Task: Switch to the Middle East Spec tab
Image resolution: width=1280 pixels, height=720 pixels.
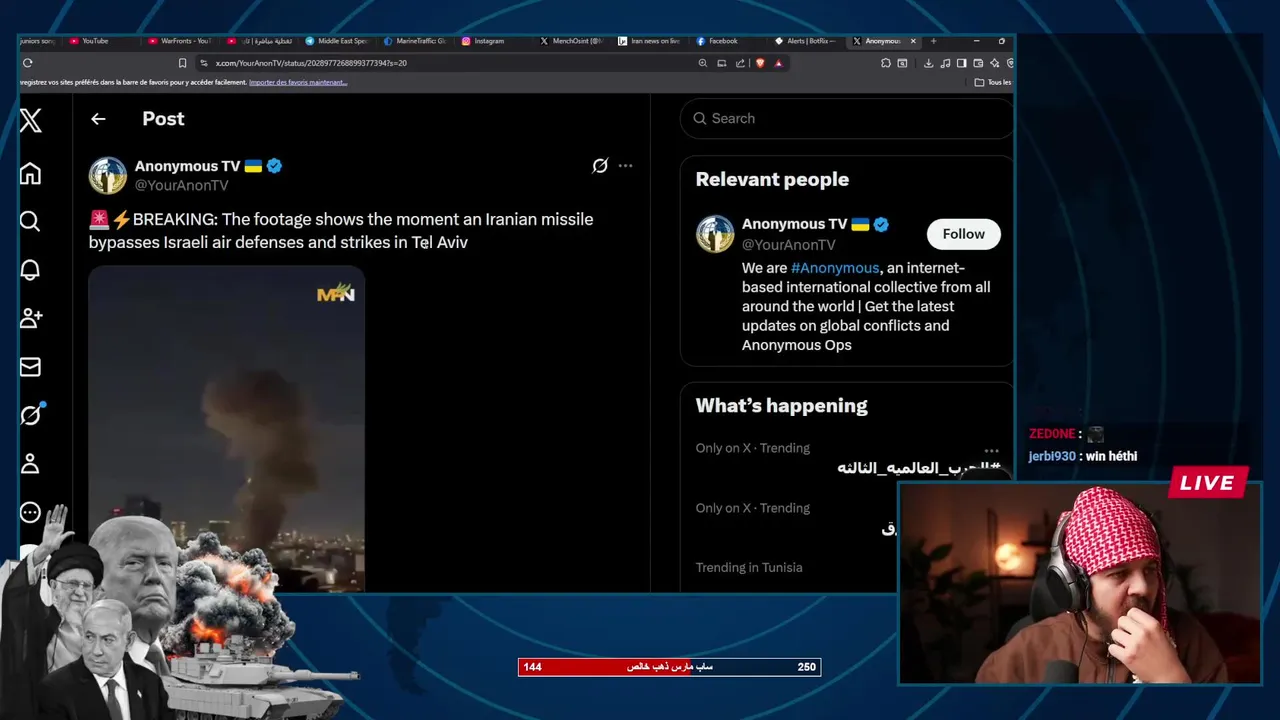Action: (x=337, y=41)
